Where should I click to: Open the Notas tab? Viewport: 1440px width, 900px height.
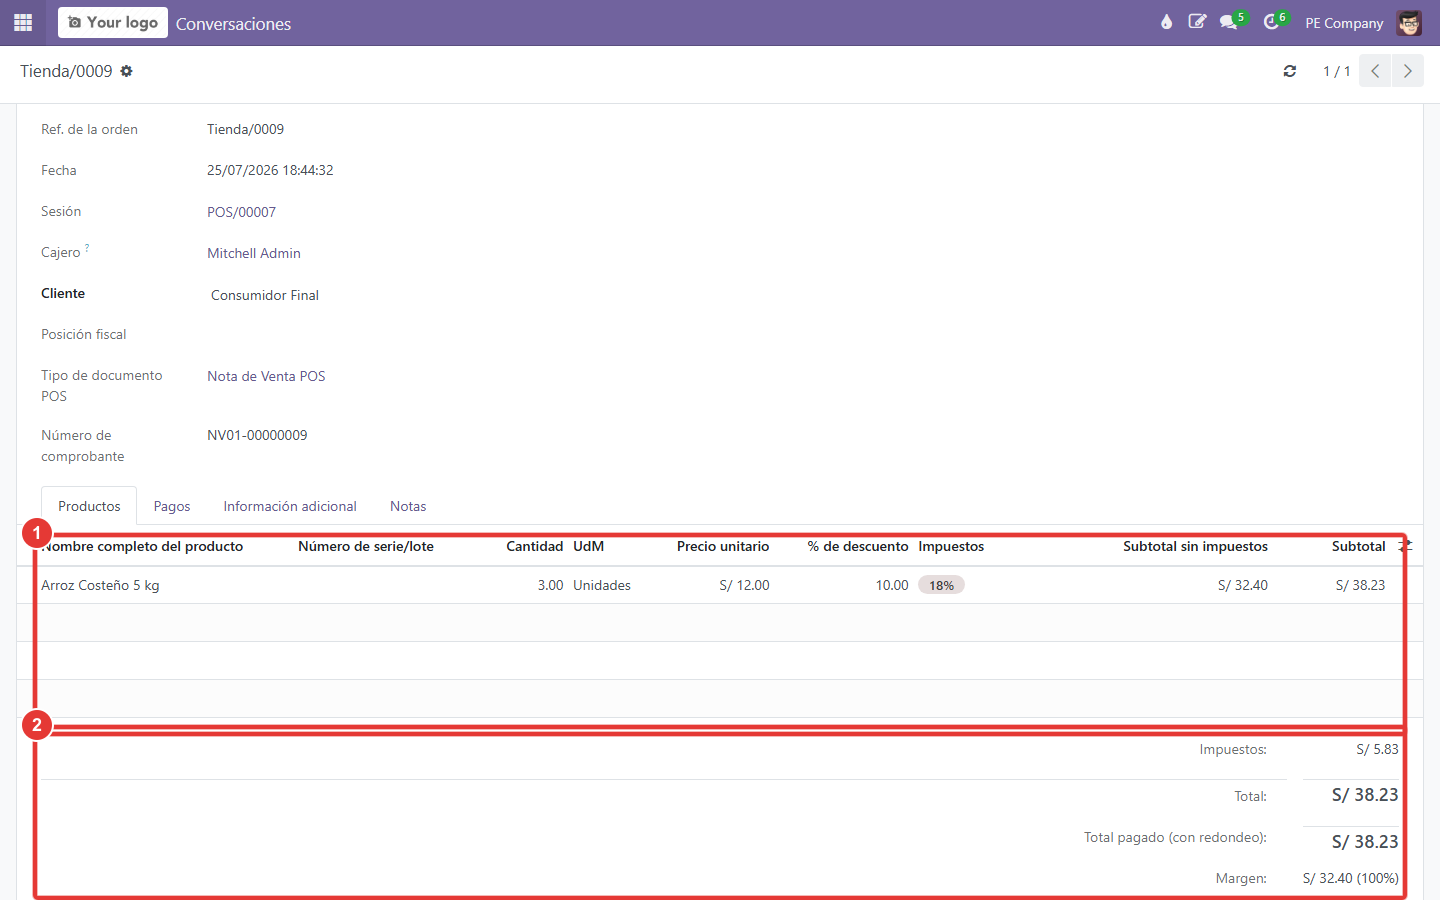tap(408, 506)
